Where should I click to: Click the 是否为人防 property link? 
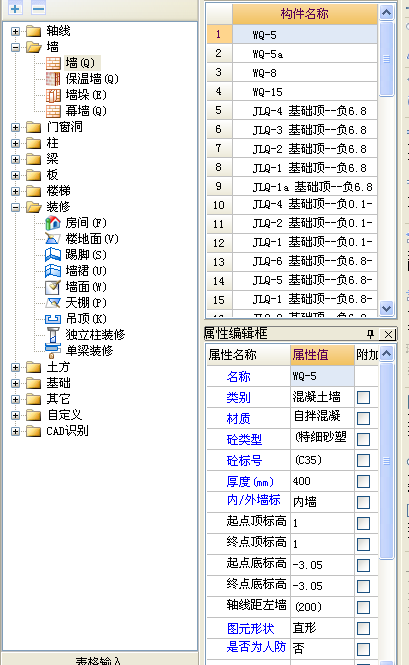pos(256,647)
